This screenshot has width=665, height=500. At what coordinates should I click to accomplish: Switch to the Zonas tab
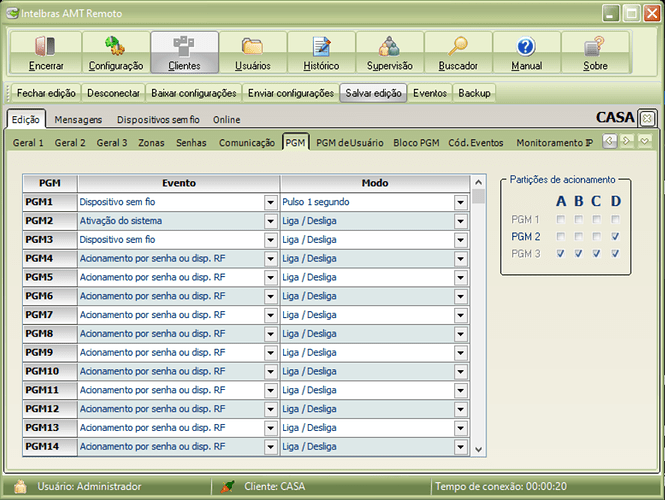coord(151,143)
